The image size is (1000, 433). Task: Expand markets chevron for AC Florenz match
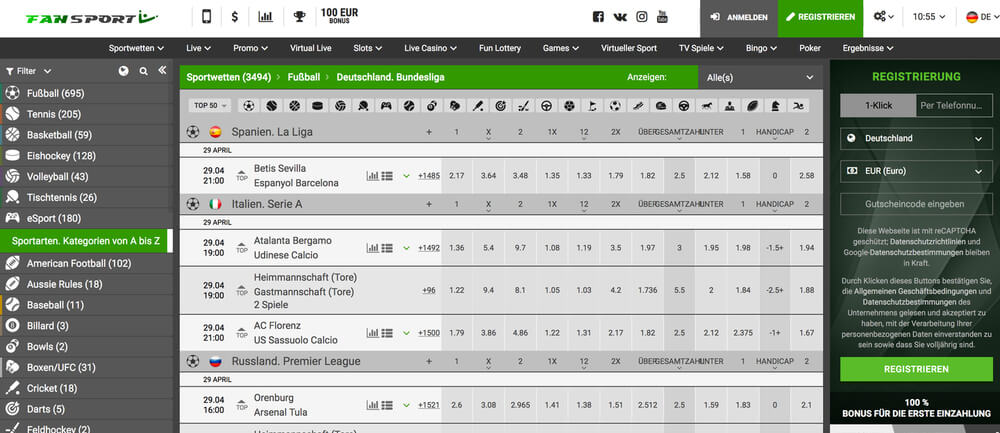(406, 333)
